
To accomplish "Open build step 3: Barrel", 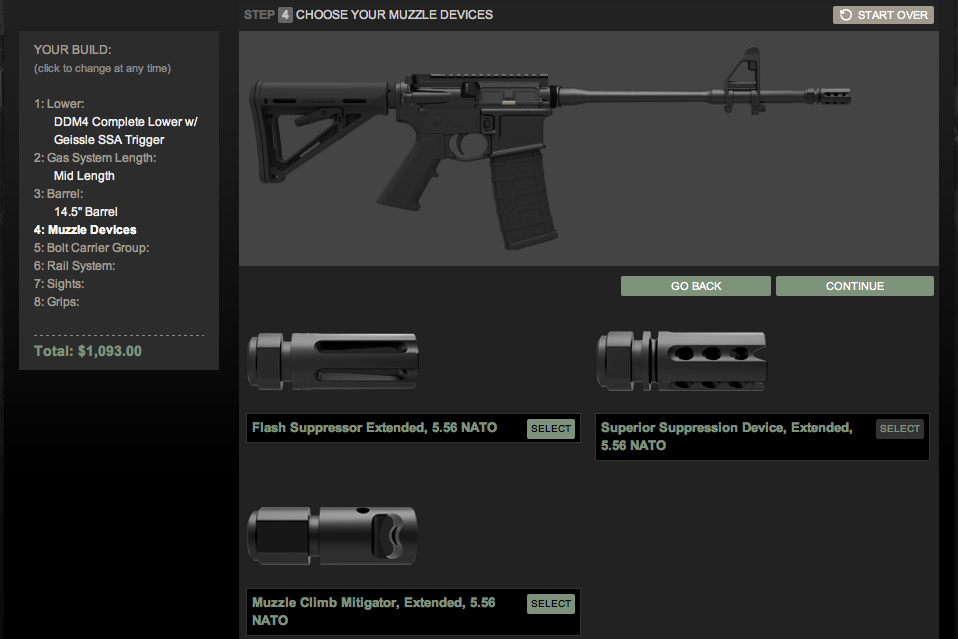I will 58,194.
